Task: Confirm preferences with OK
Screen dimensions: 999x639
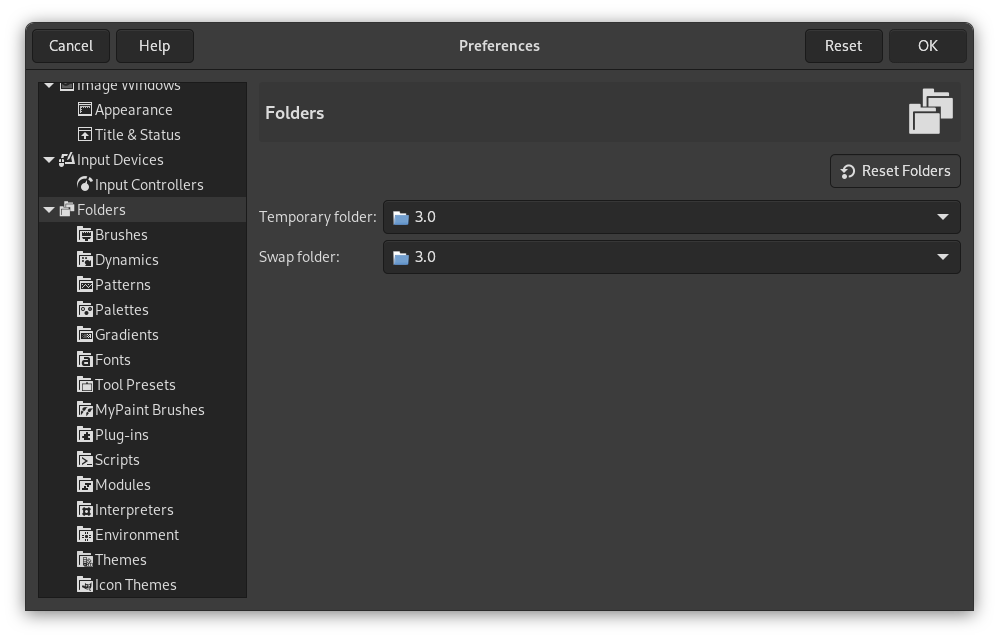Action: point(927,45)
